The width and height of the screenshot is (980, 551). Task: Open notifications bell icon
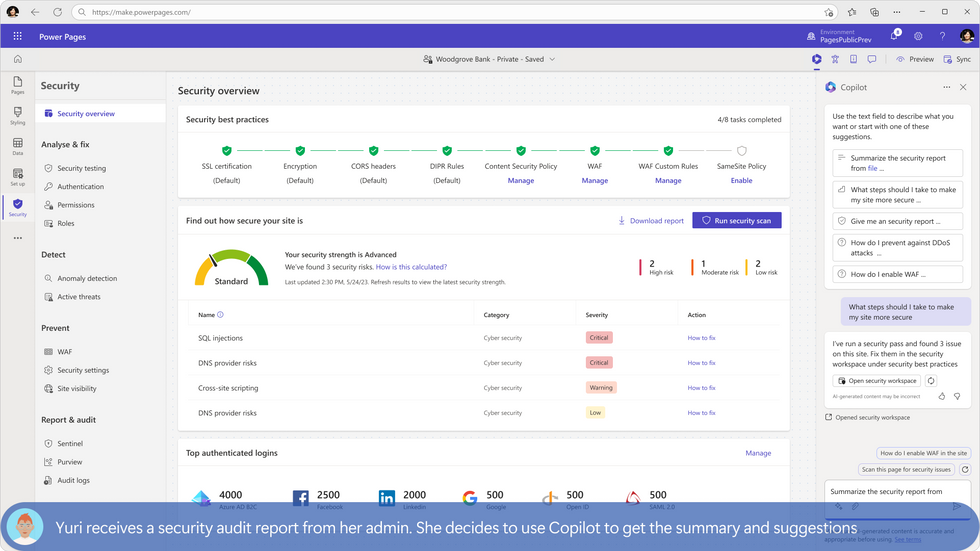pos(894,36)
